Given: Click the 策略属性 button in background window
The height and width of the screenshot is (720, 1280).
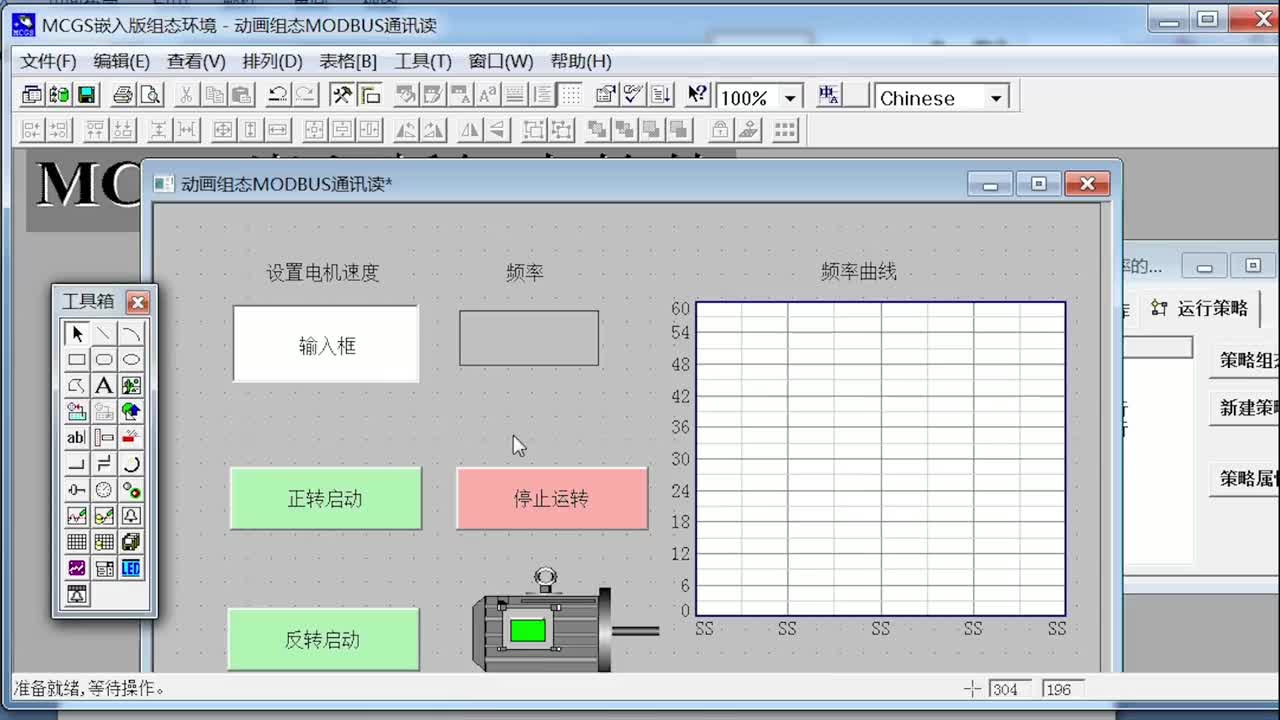Looking at the screenshot, I should (1245, 479).
